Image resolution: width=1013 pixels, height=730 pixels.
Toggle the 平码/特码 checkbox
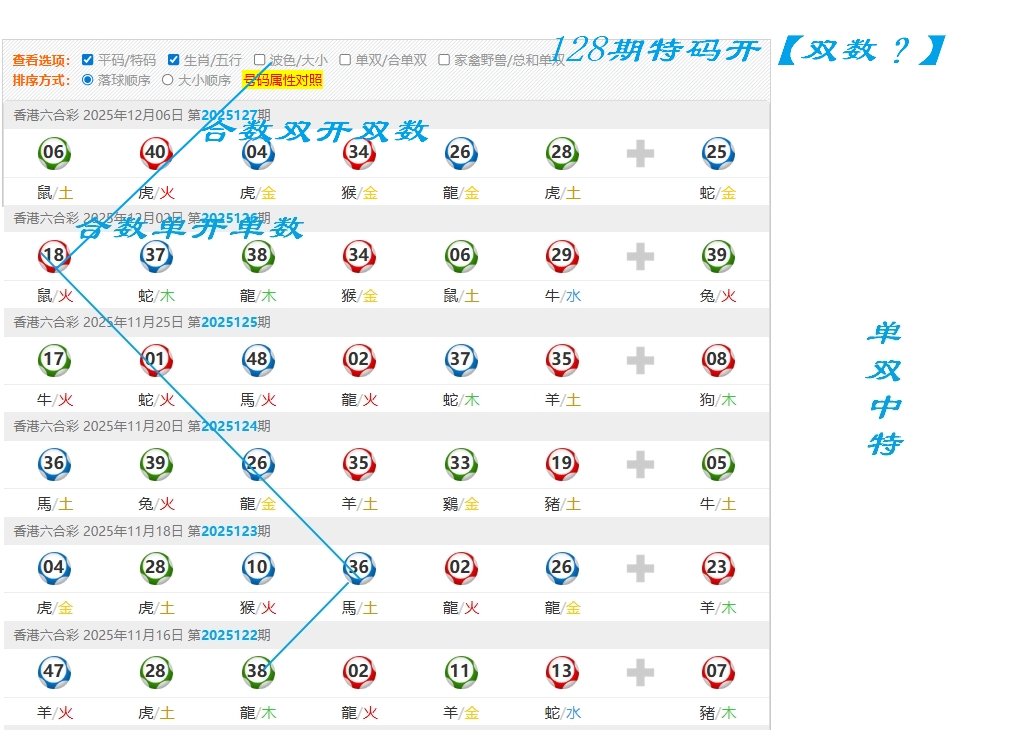coord(88,60)
